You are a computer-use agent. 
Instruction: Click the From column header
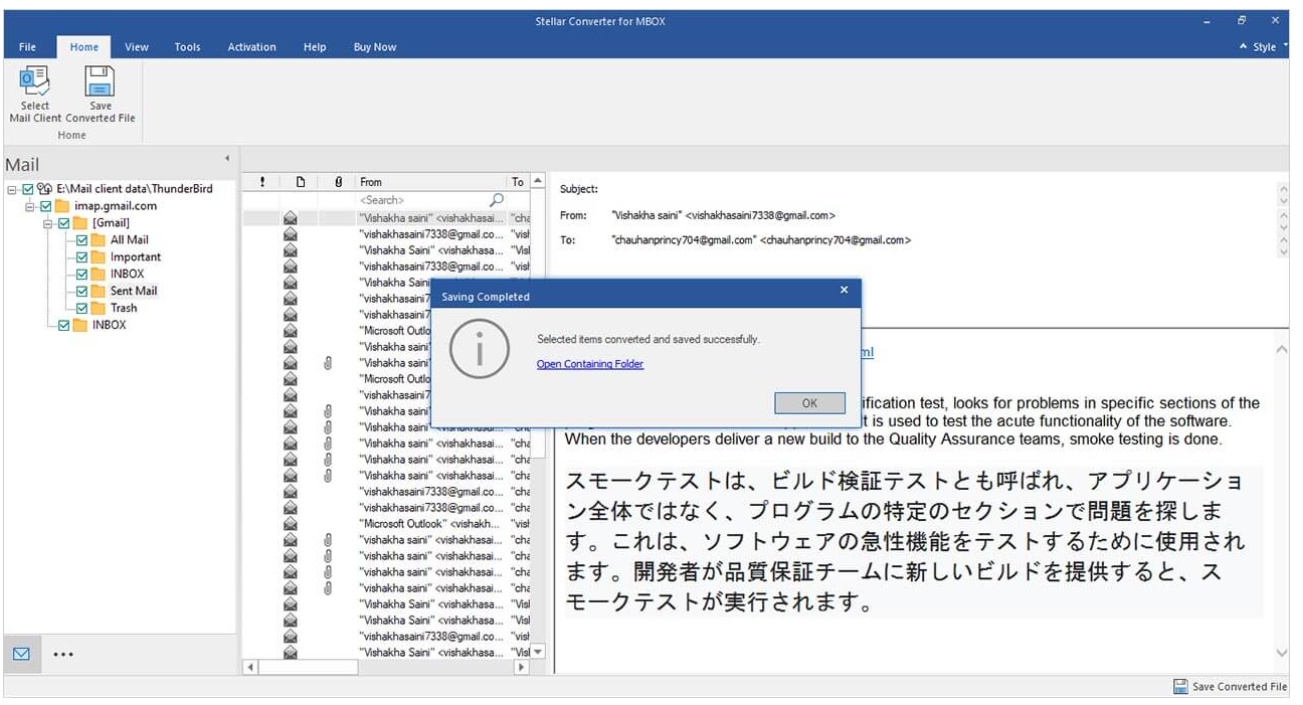431,182
